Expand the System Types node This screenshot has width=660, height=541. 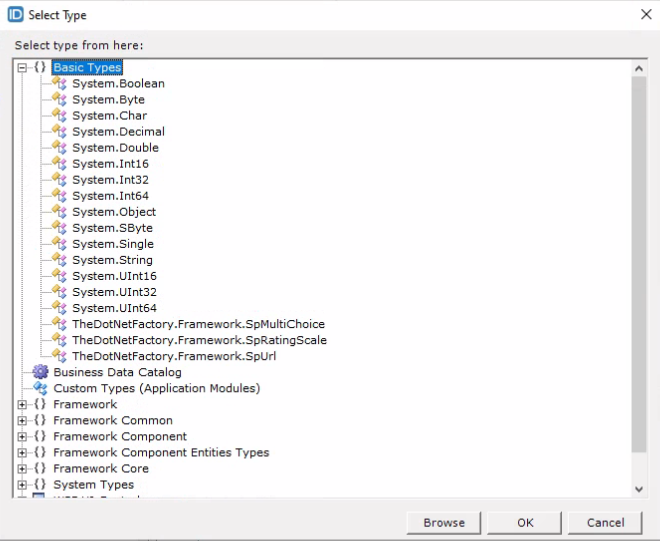point(22,485)
